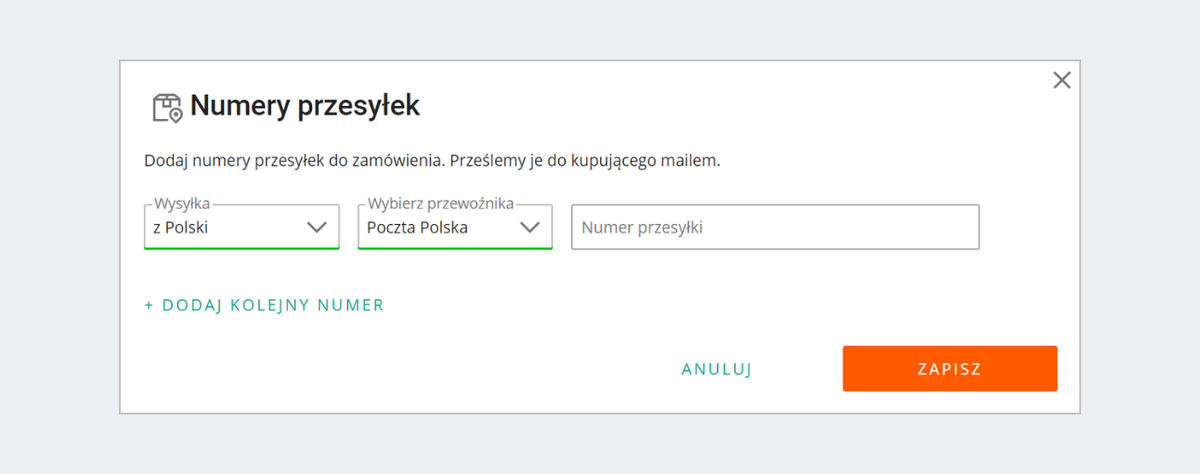Click the sentence 'Prześlemy je do kupującego mailem'
Image resolution: width=1200 pixels, height=474 pixels.
click(584, 160)
